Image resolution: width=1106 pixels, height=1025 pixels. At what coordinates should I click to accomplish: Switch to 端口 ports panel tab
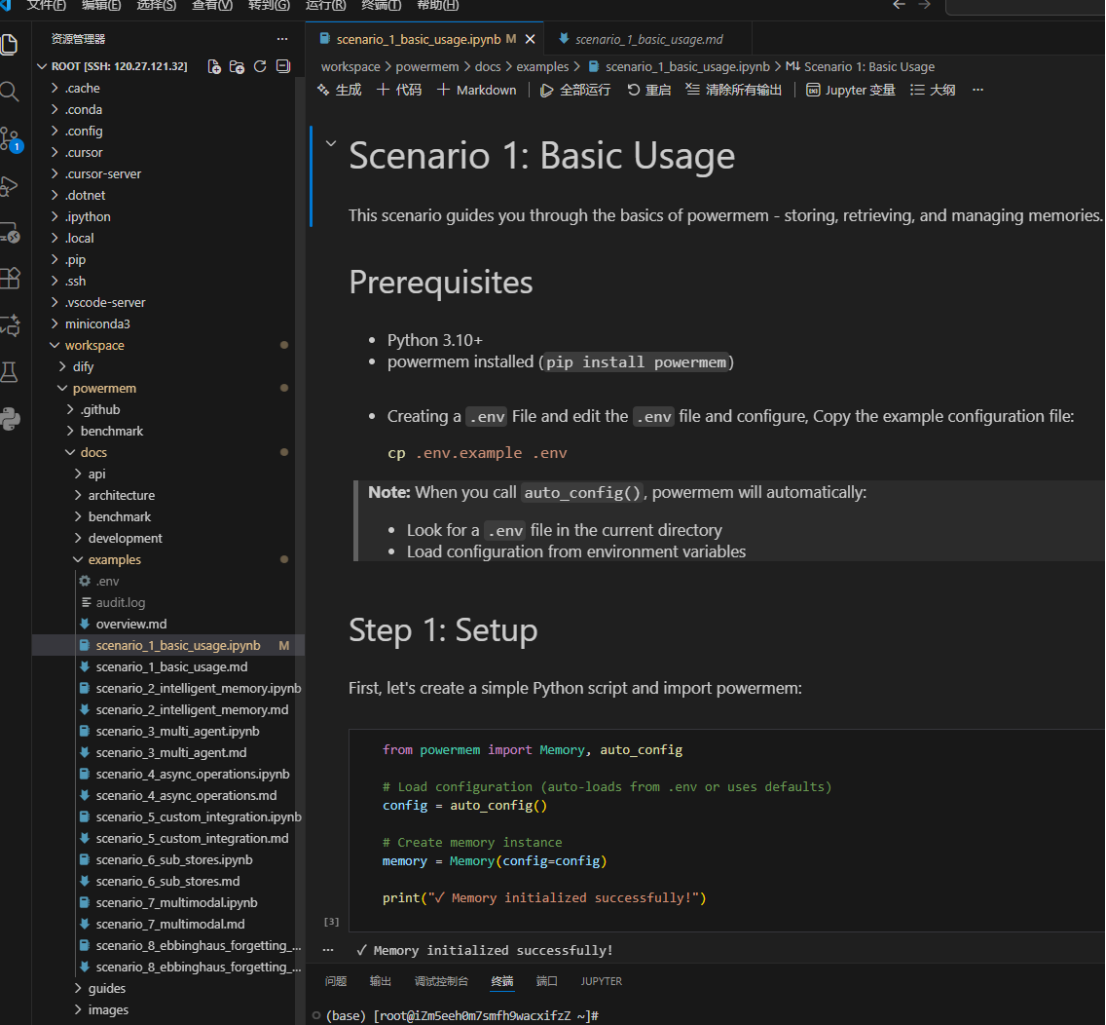(547, 981)
